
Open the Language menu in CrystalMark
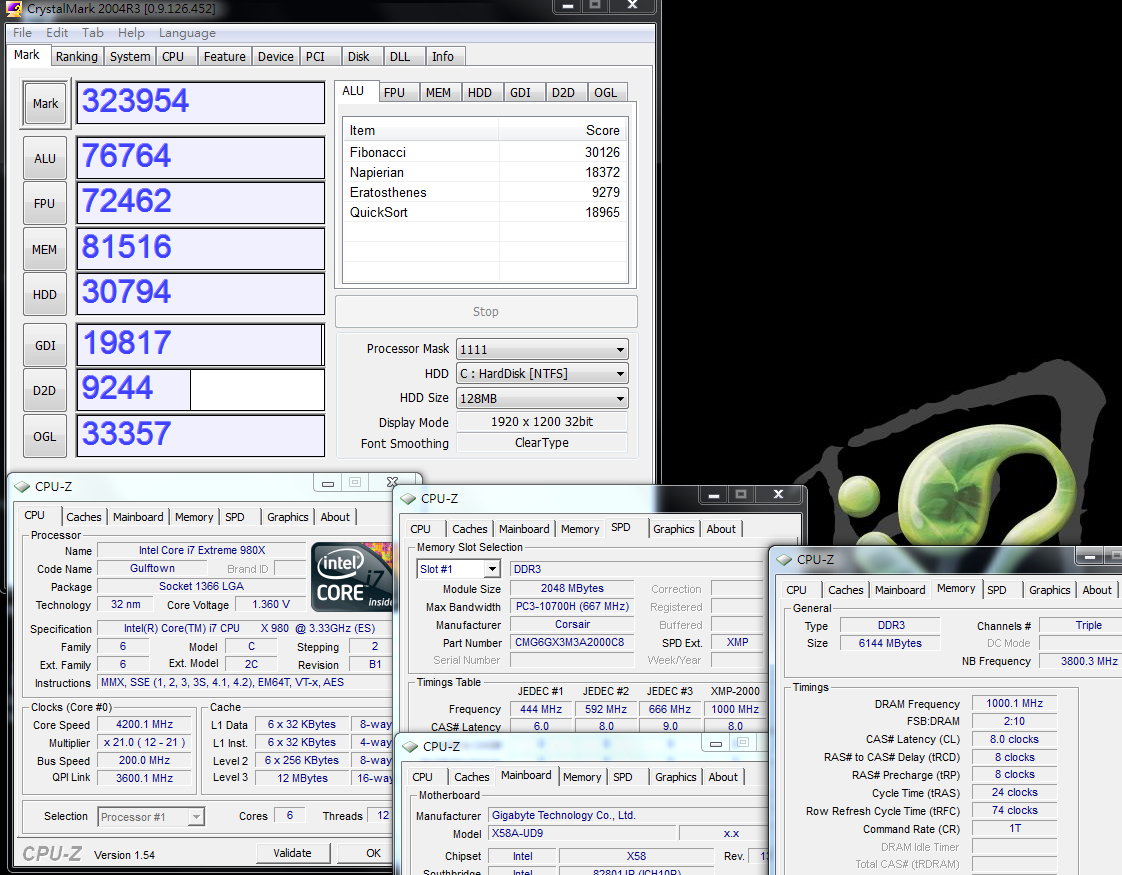187,33
